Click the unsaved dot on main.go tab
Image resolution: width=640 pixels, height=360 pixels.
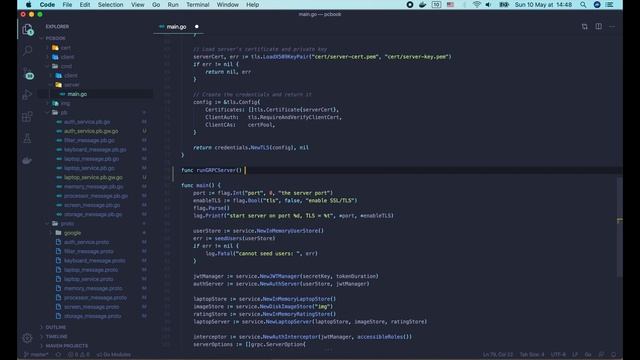(x=197, y=27)
